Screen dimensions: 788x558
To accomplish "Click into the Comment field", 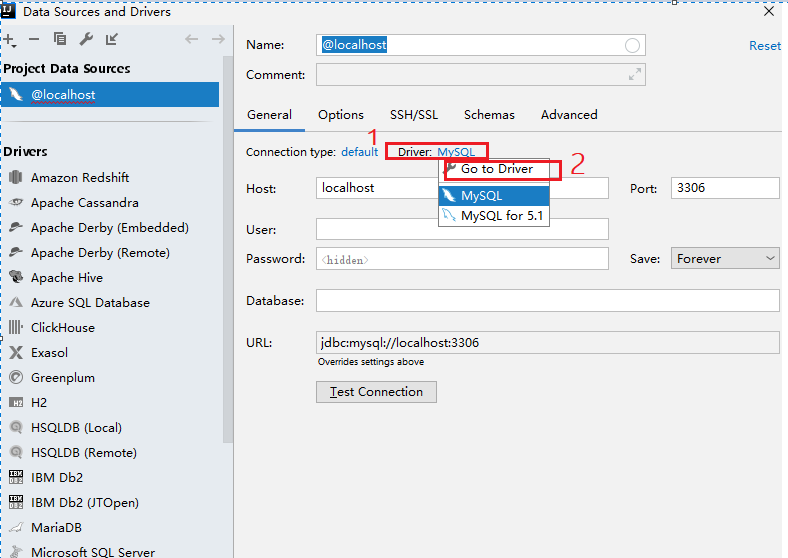I will coord(480,74).
